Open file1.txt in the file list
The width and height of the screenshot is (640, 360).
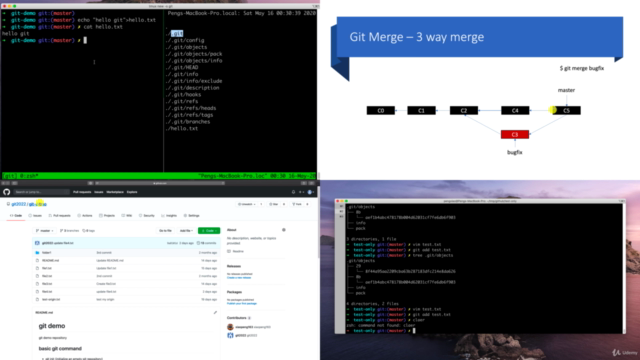[x=47, y=268]
